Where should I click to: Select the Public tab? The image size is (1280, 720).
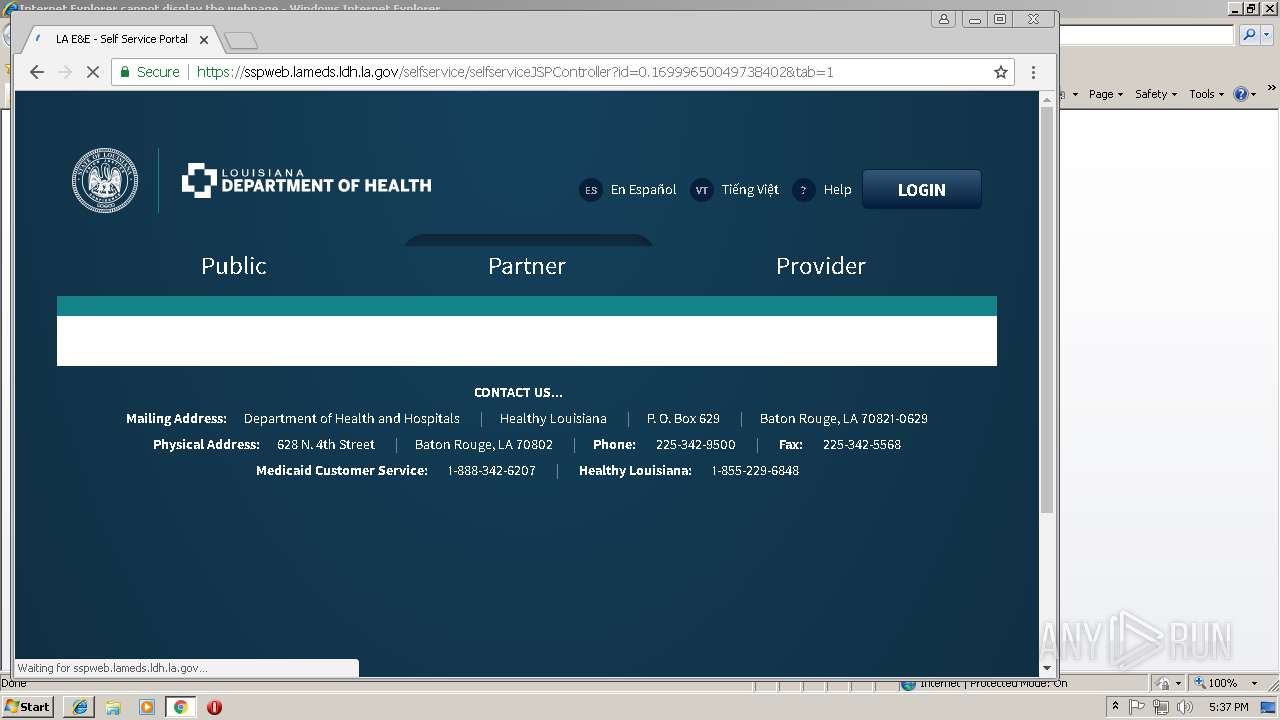(x=234, y=266)
